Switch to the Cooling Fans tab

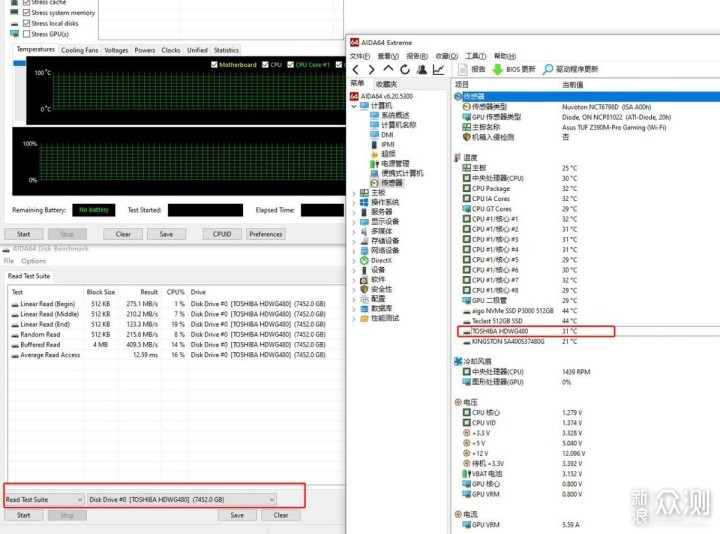coord(79,50)
